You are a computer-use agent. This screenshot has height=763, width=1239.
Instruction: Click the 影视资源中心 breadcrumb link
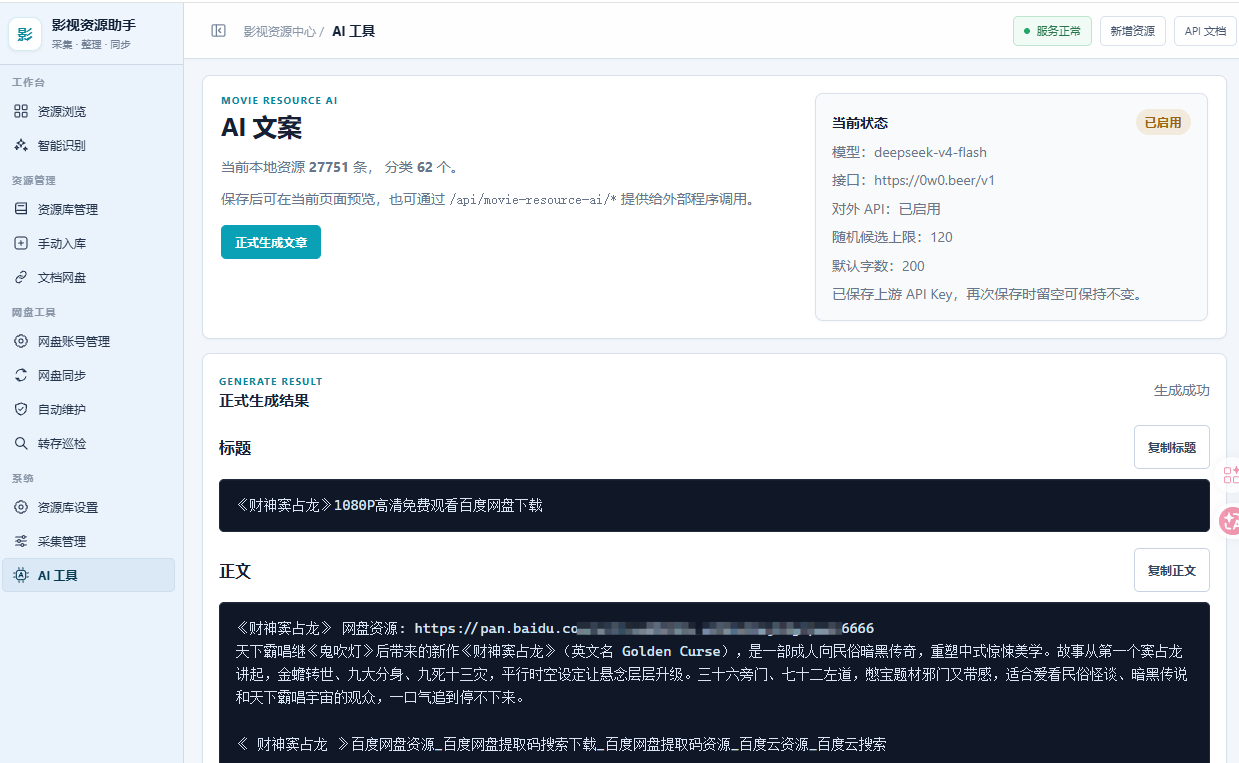280,31
